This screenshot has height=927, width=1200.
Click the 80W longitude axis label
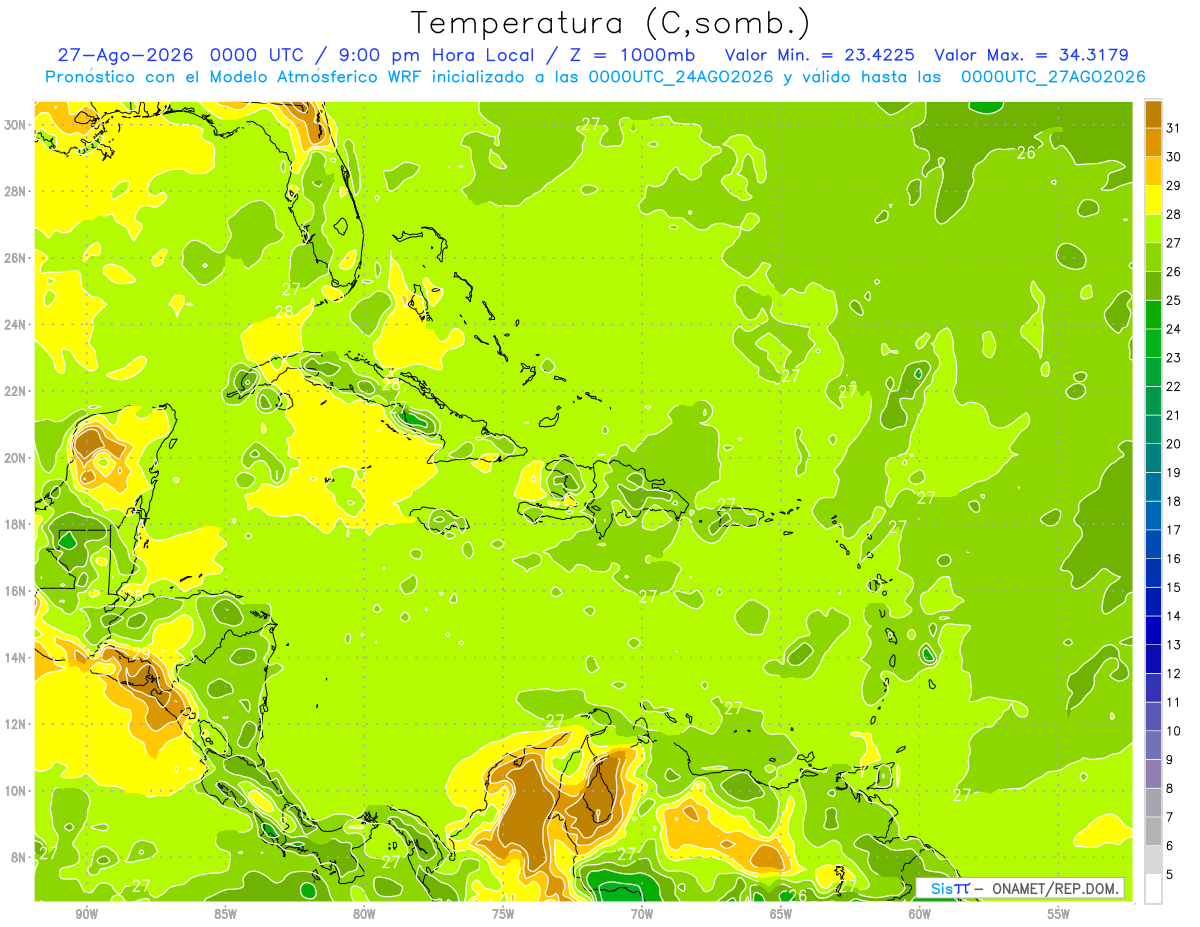tap(364, 914)
